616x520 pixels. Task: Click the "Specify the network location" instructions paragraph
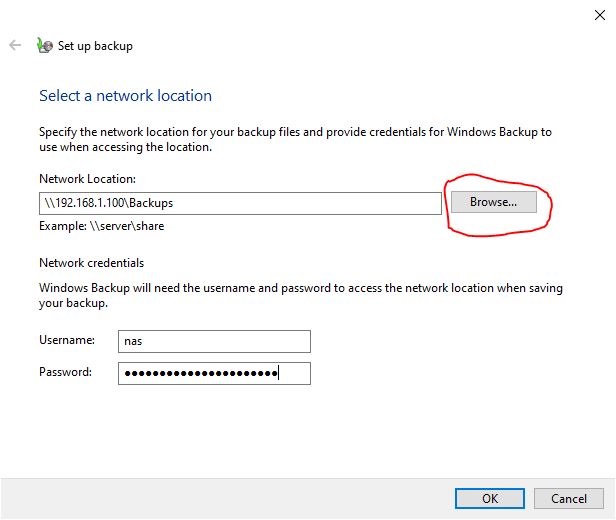click(295, 139)
